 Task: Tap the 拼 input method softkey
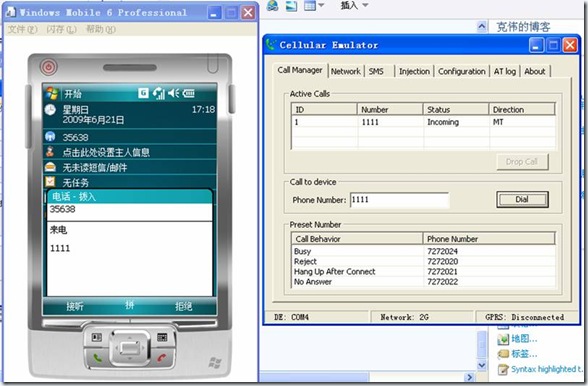click(130, 305)
